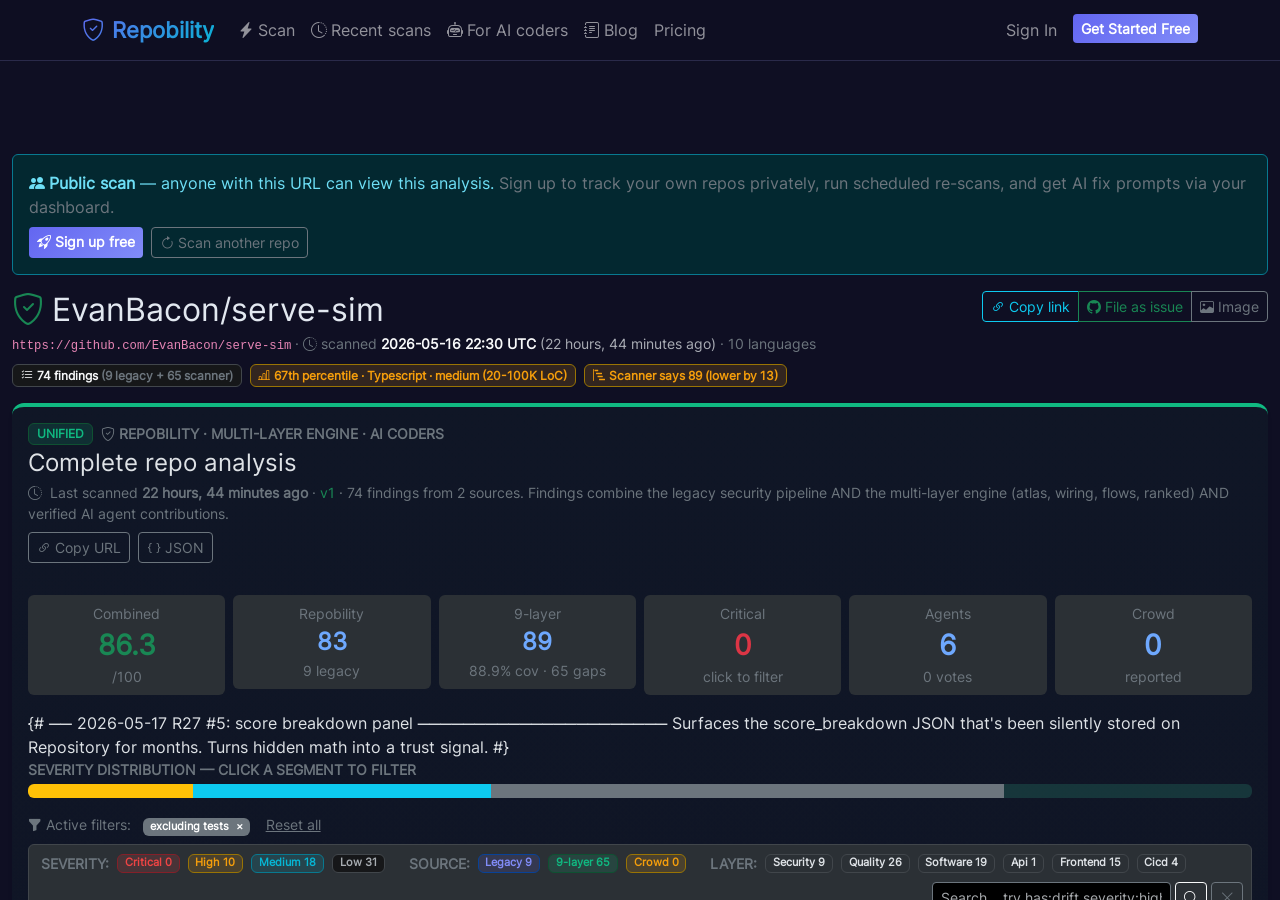
Task: Click the Get Started Free button
Action: 1135,29
